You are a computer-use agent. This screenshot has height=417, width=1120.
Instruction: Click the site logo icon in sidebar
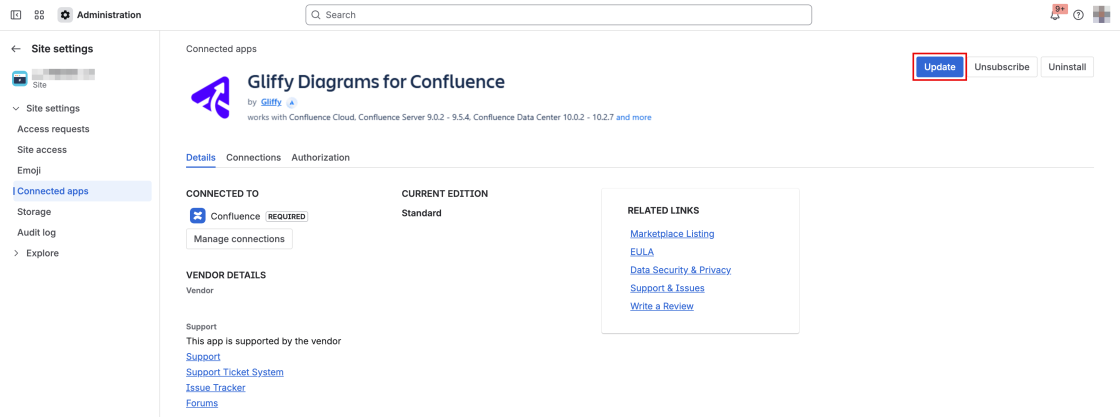pos(20,79)
